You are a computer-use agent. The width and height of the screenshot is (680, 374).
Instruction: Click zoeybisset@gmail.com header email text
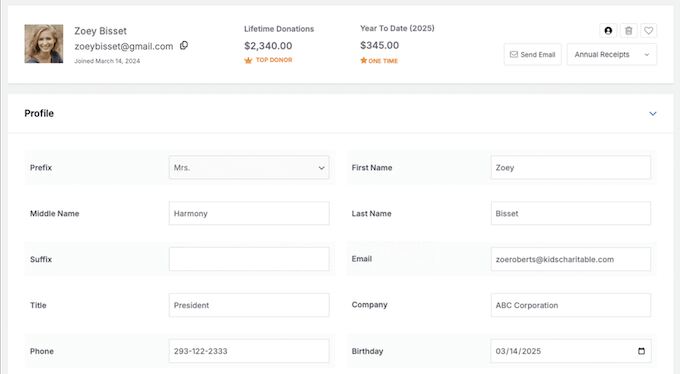[124, 46]
